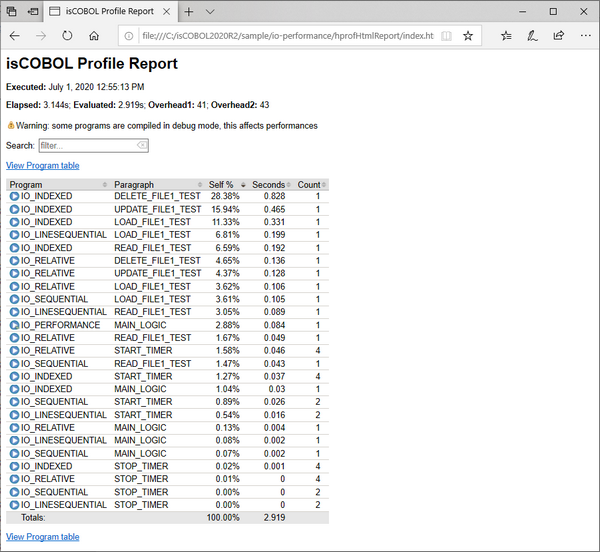Go to the browser home page

94,35
